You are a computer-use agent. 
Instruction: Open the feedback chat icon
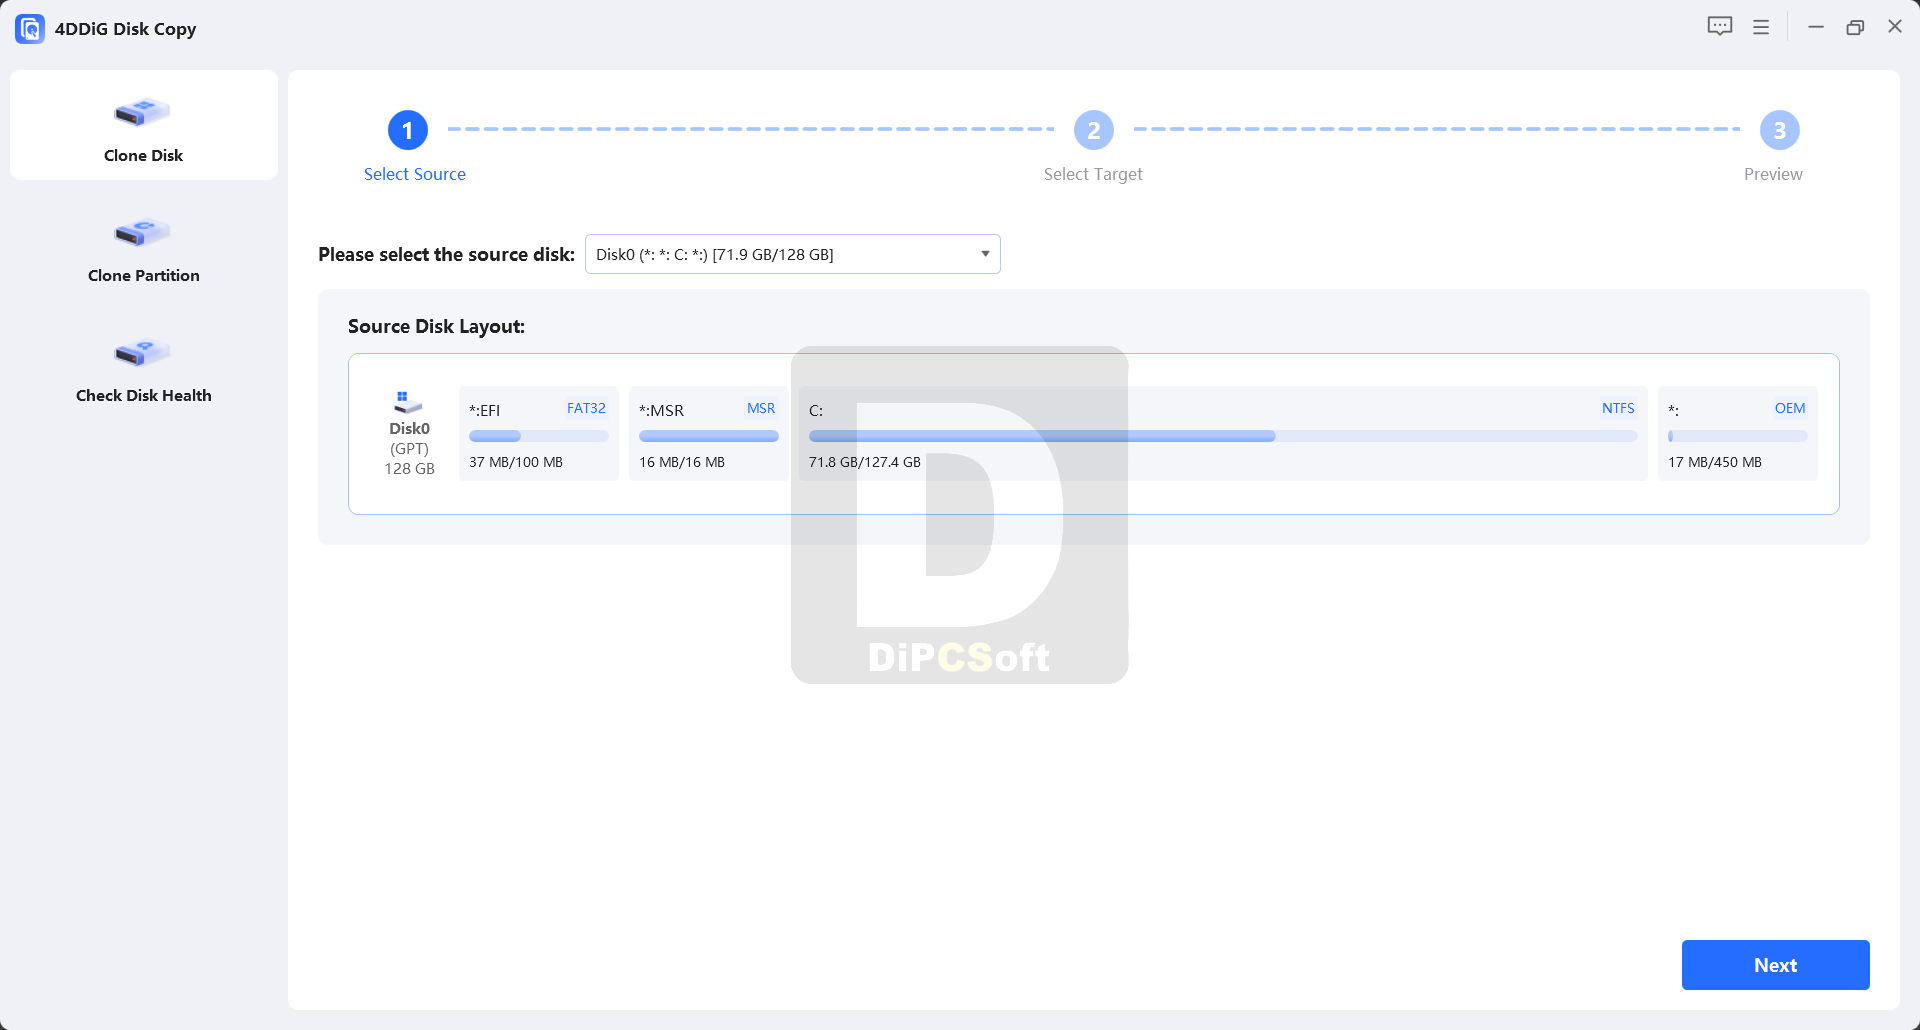tap(1720, 27)
